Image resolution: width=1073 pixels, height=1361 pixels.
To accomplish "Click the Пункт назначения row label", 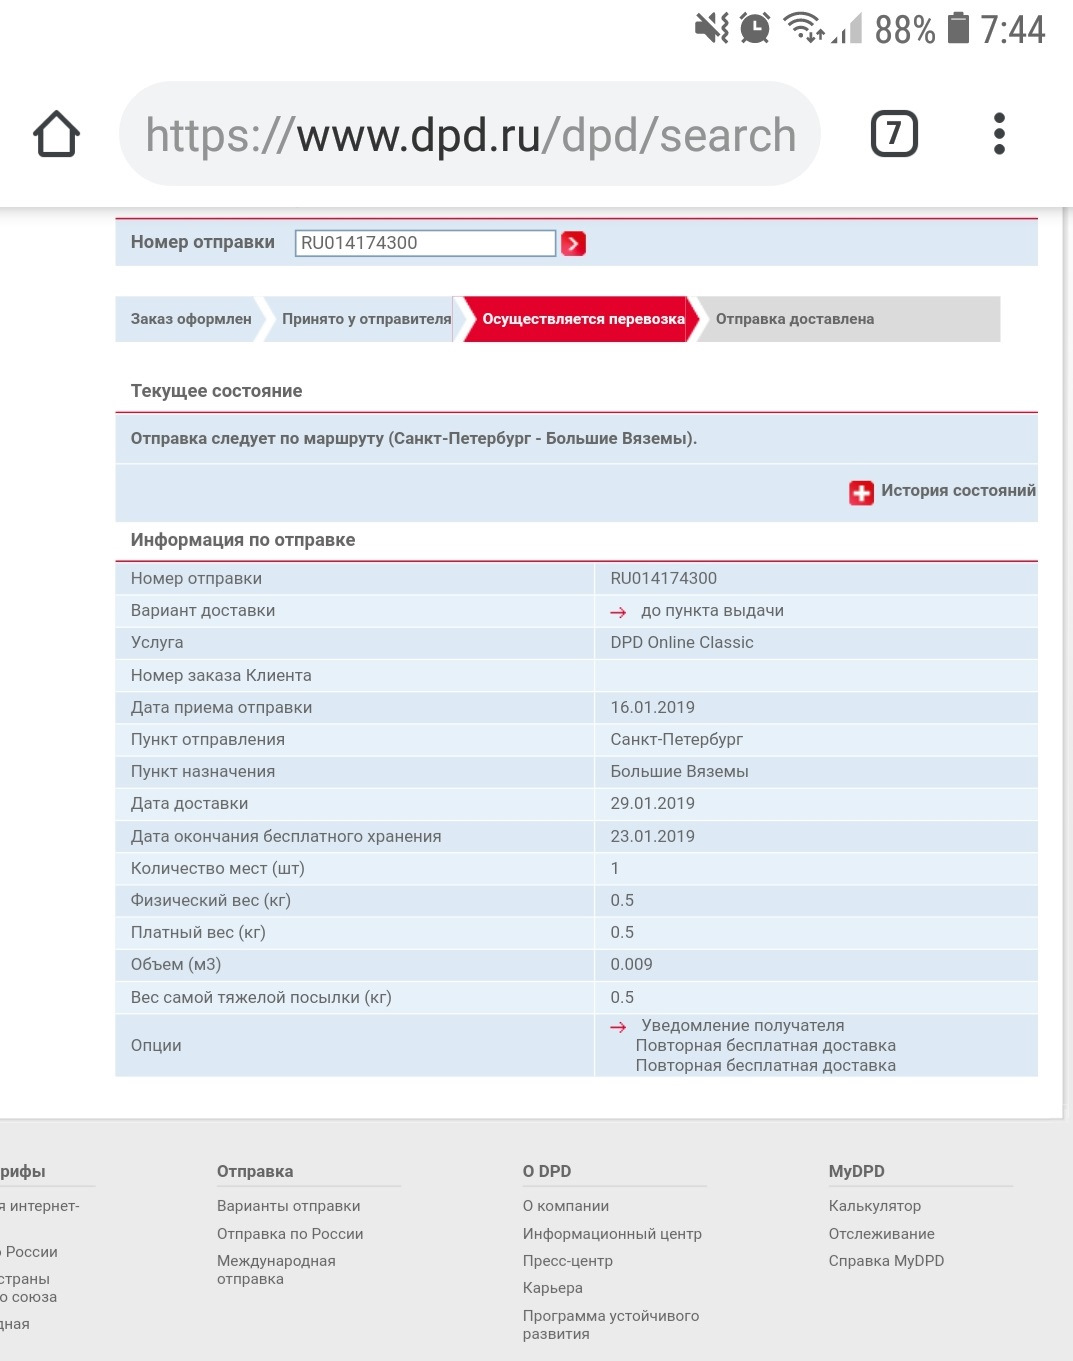I will (203, 772).
